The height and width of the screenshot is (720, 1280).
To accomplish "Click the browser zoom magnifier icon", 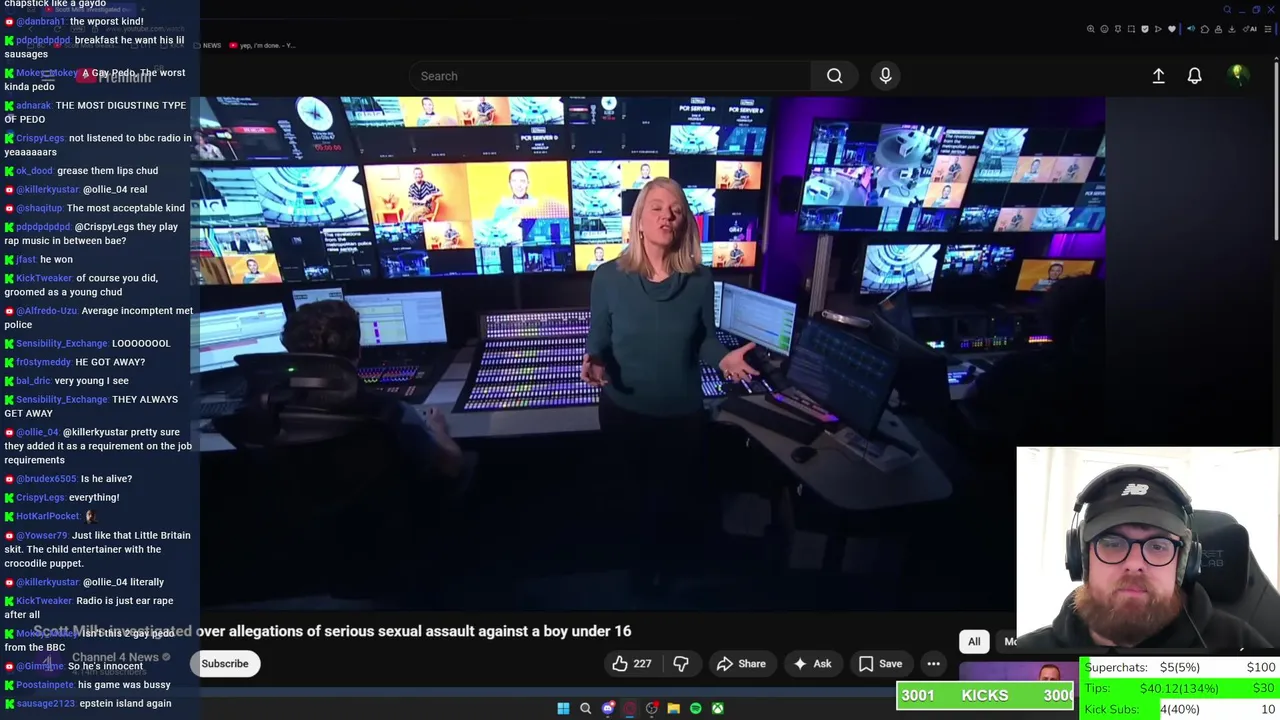I will (1090, 29).
